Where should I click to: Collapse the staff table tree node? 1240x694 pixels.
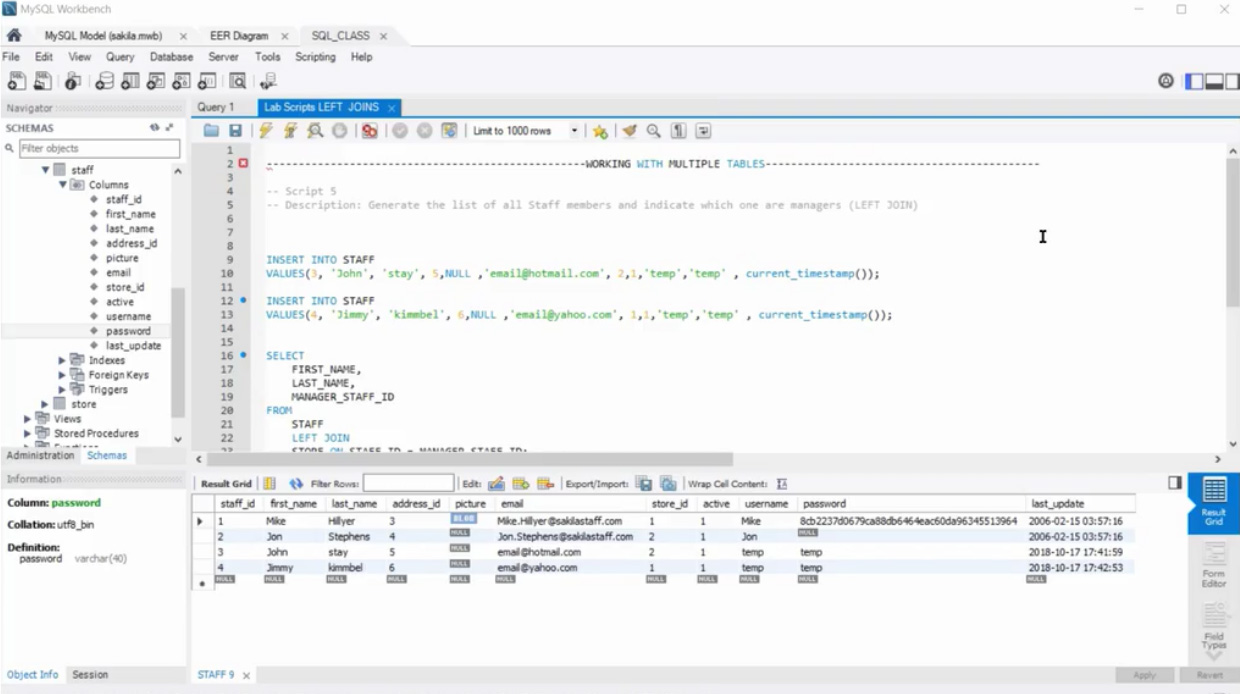(45, 170)
